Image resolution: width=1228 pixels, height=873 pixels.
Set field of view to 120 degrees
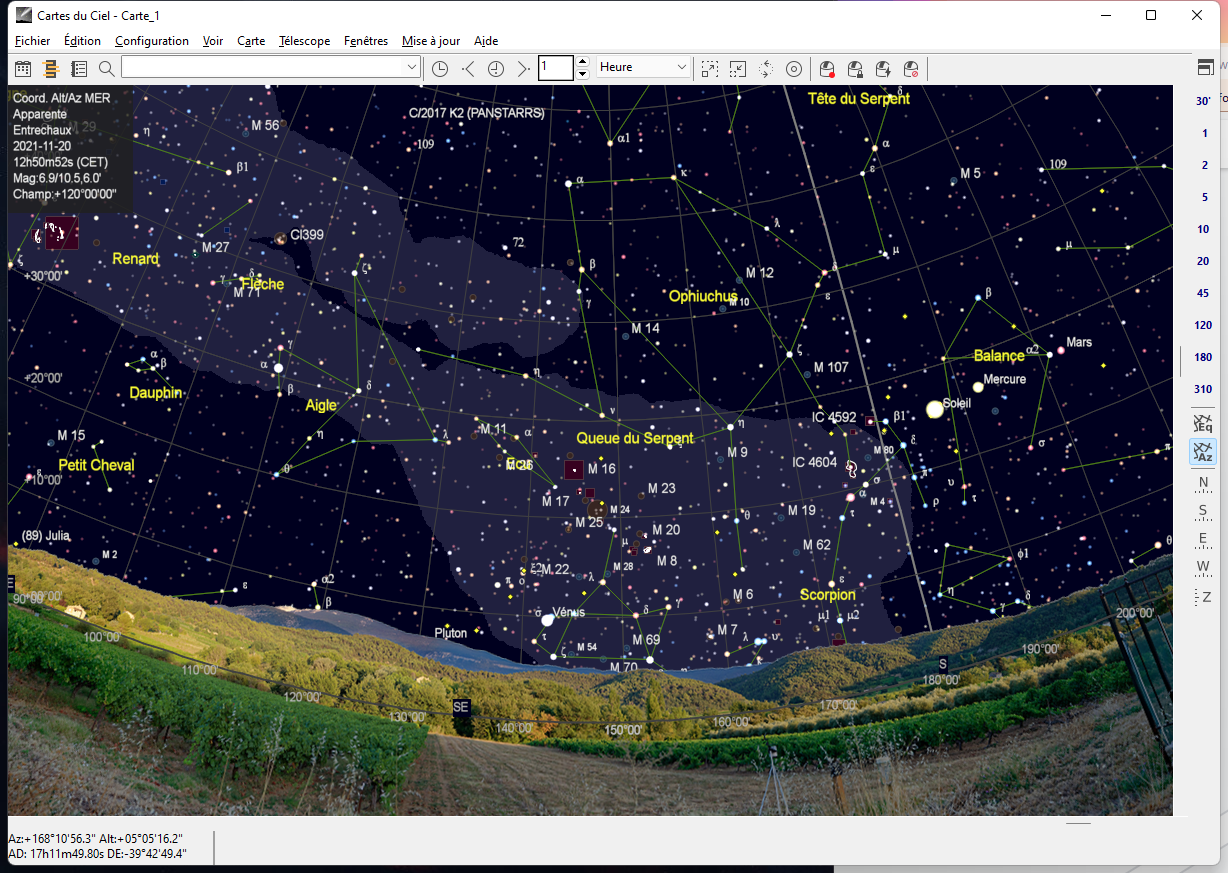pyautogui.click(x=1203, y=325)
